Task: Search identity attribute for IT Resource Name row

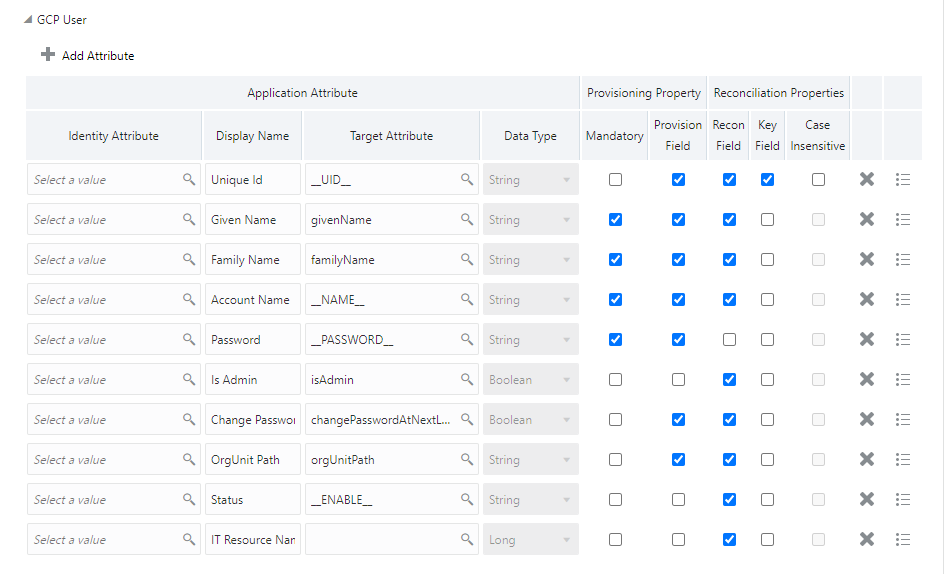Action: (189, 539)
